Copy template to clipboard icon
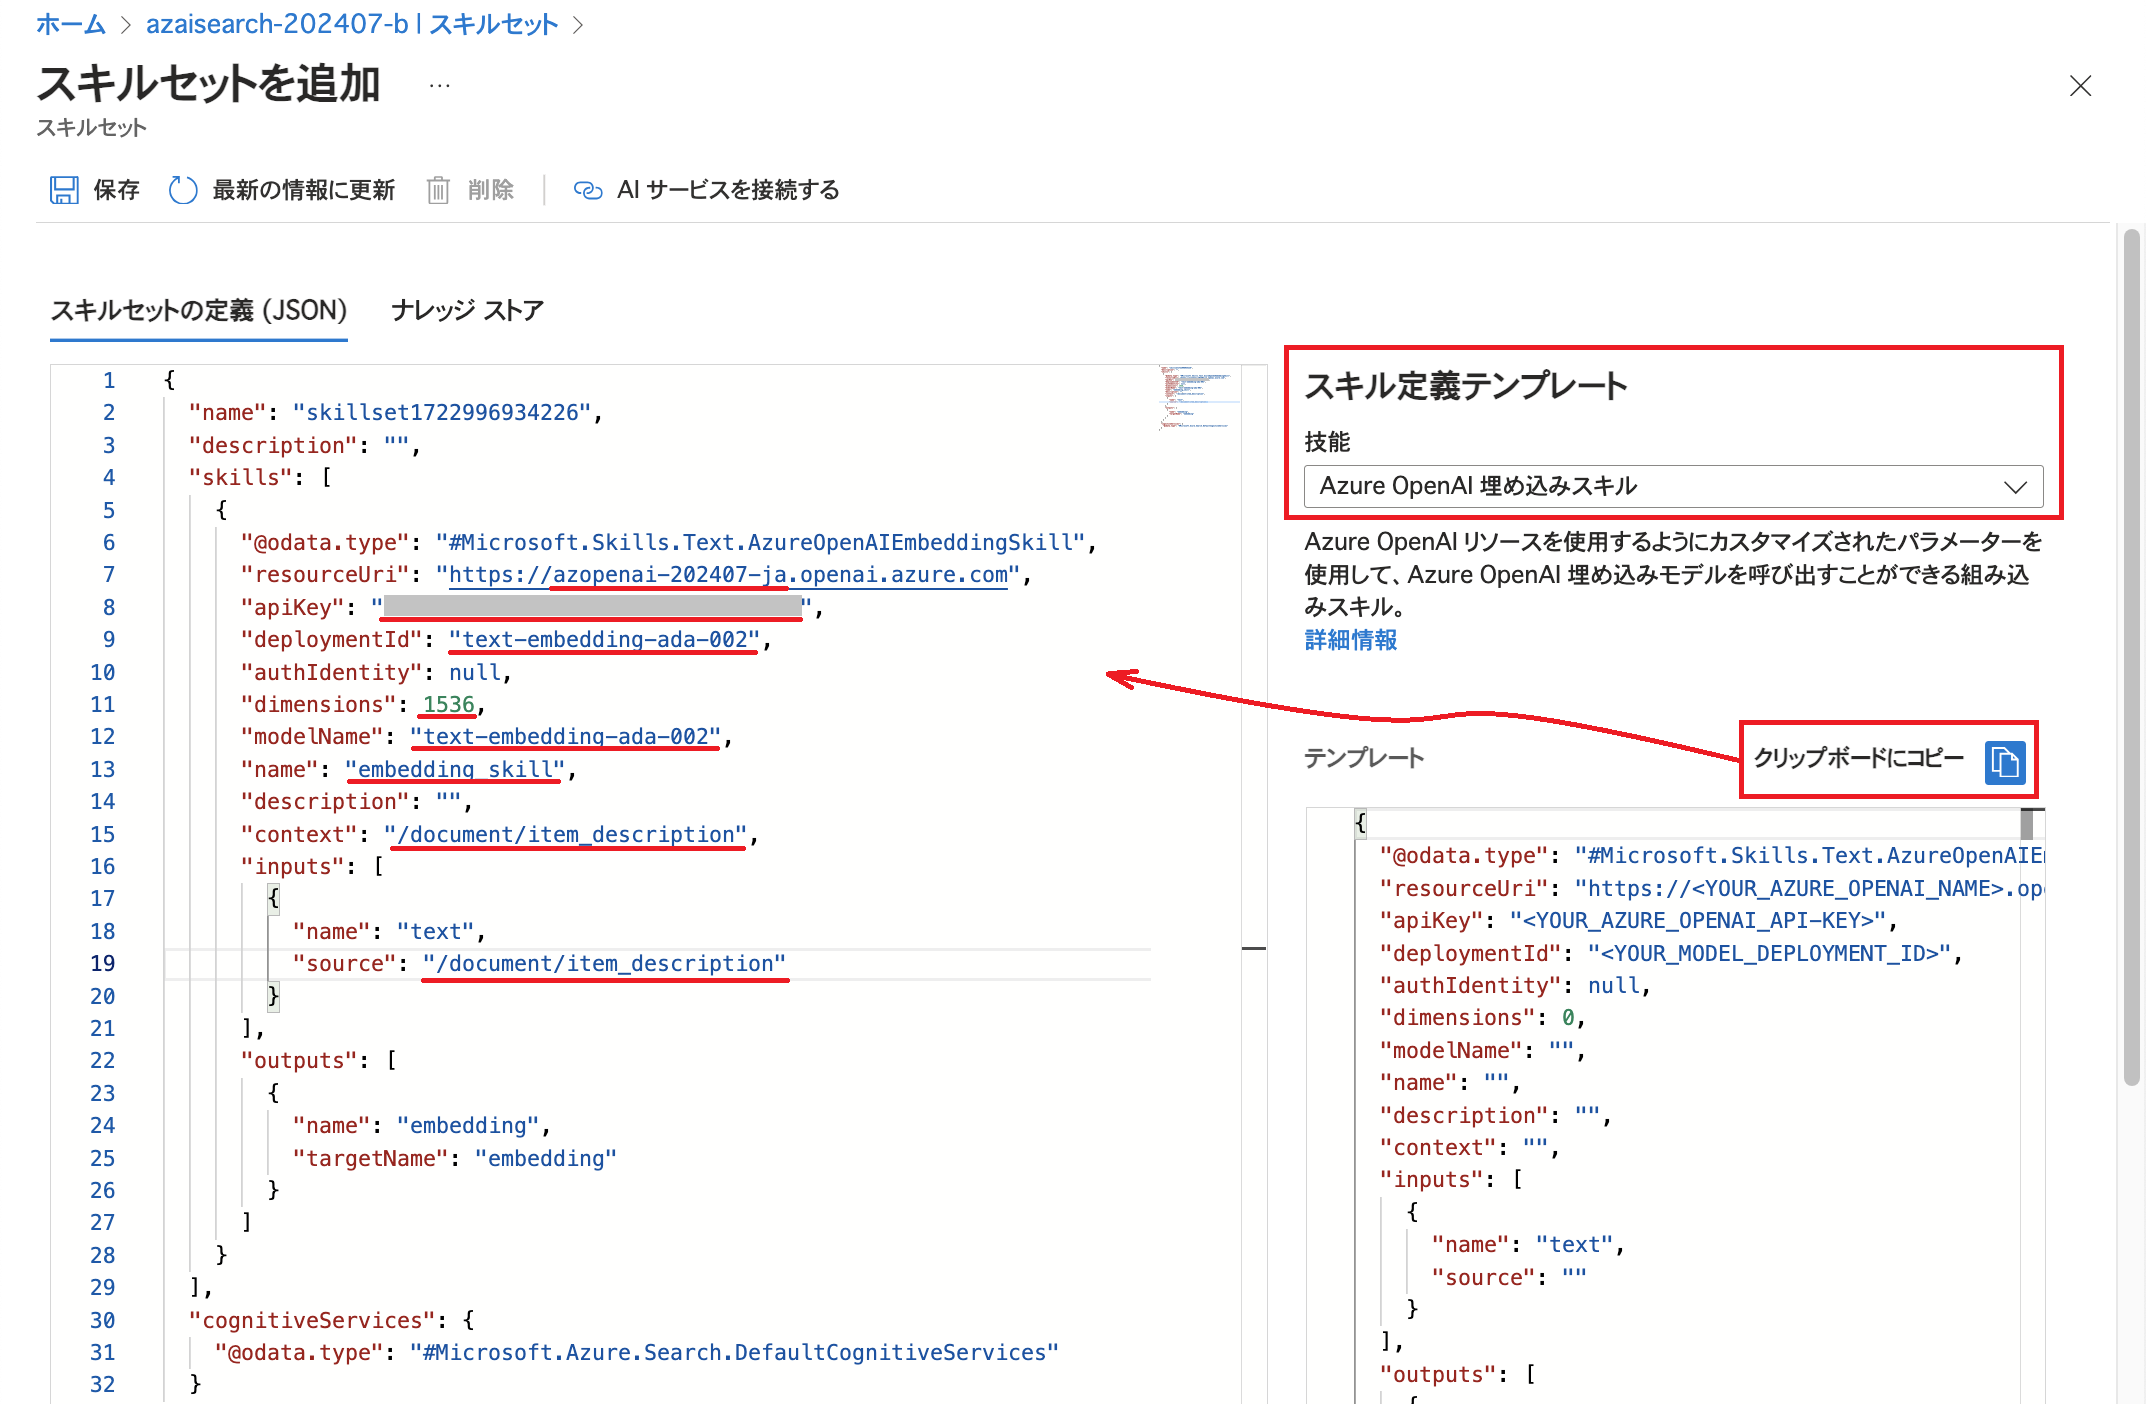 (2004, 762)
